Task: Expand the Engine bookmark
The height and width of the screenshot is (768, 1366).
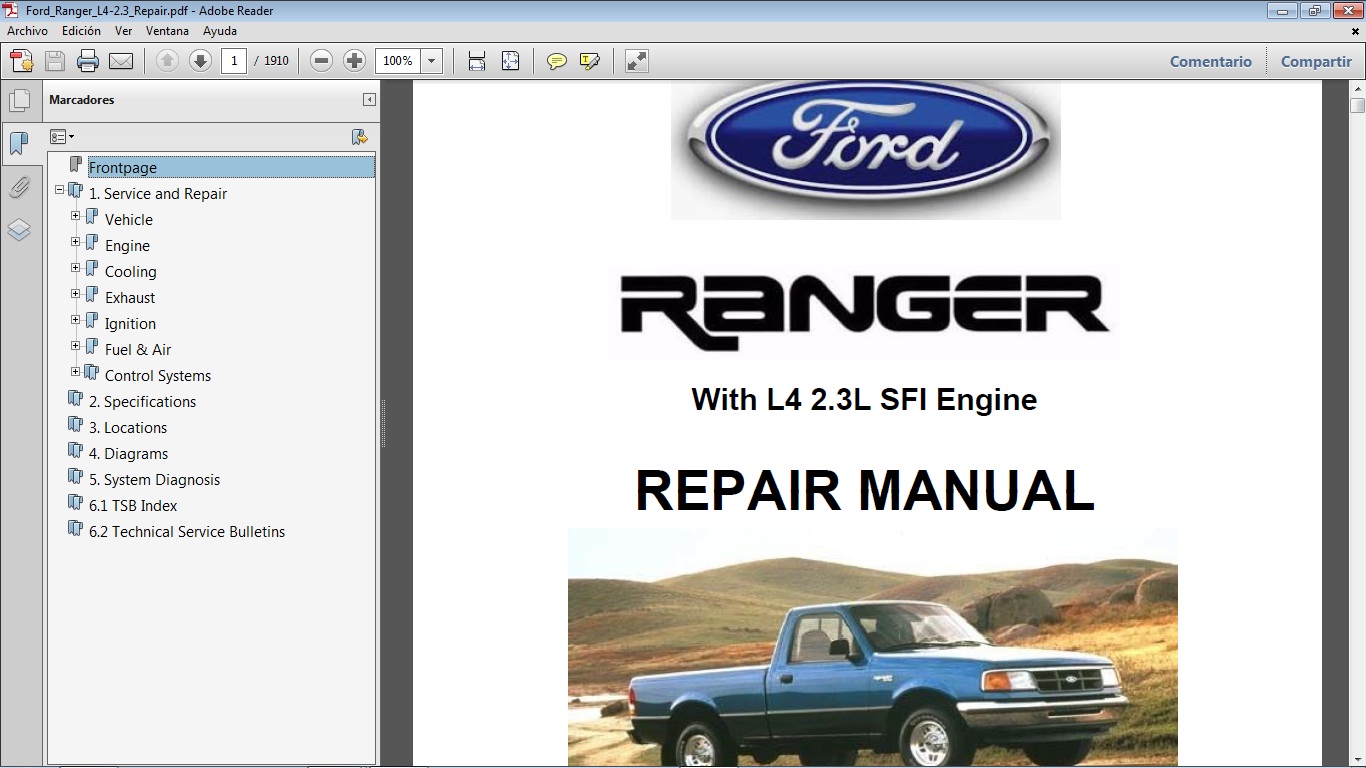Action: [75, 241]
